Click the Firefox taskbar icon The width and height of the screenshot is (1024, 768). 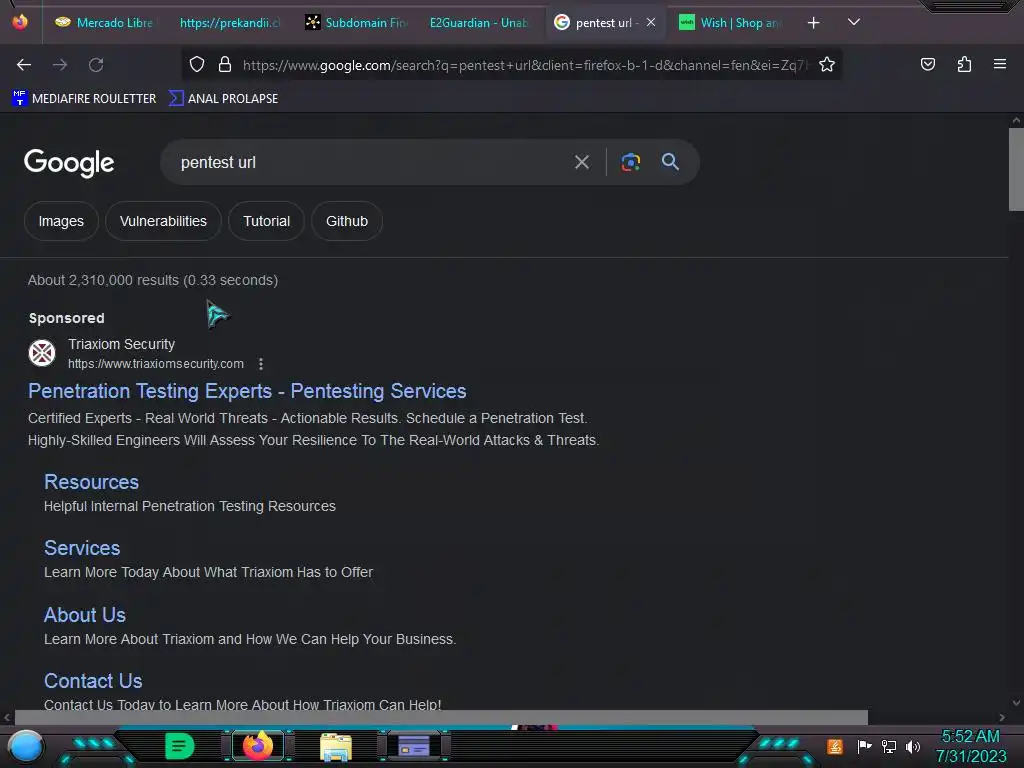pos(258,746)
